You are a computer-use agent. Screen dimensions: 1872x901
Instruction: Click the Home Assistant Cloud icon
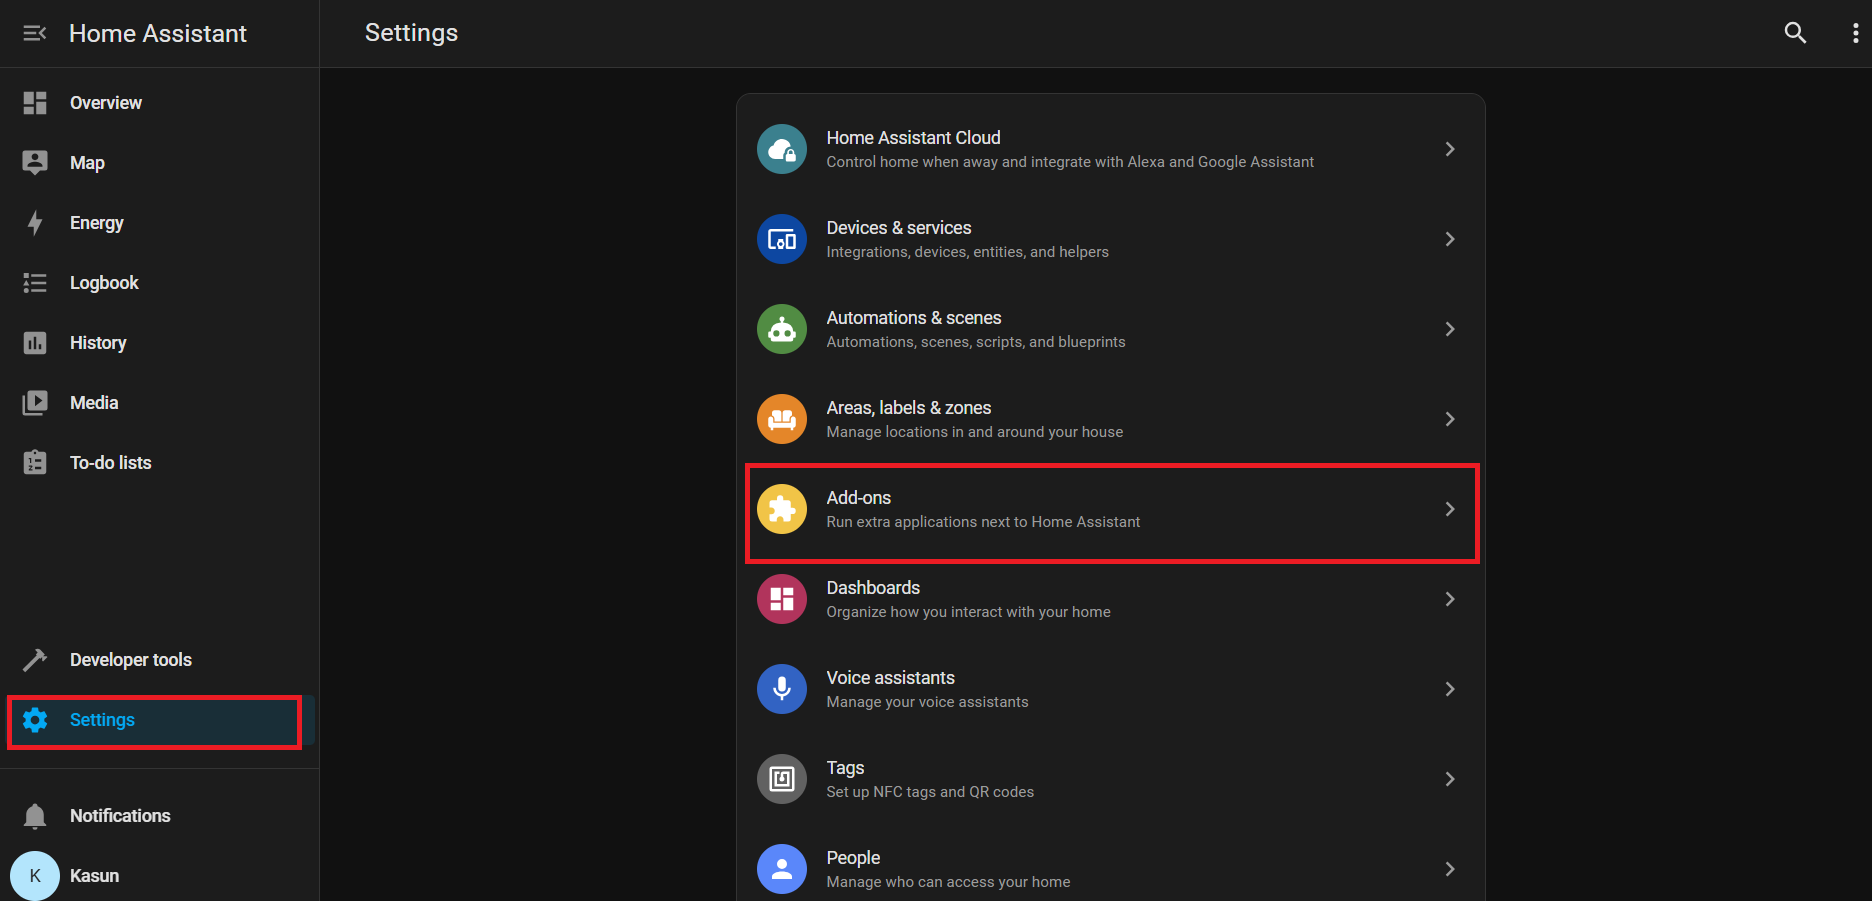point(782,149)
